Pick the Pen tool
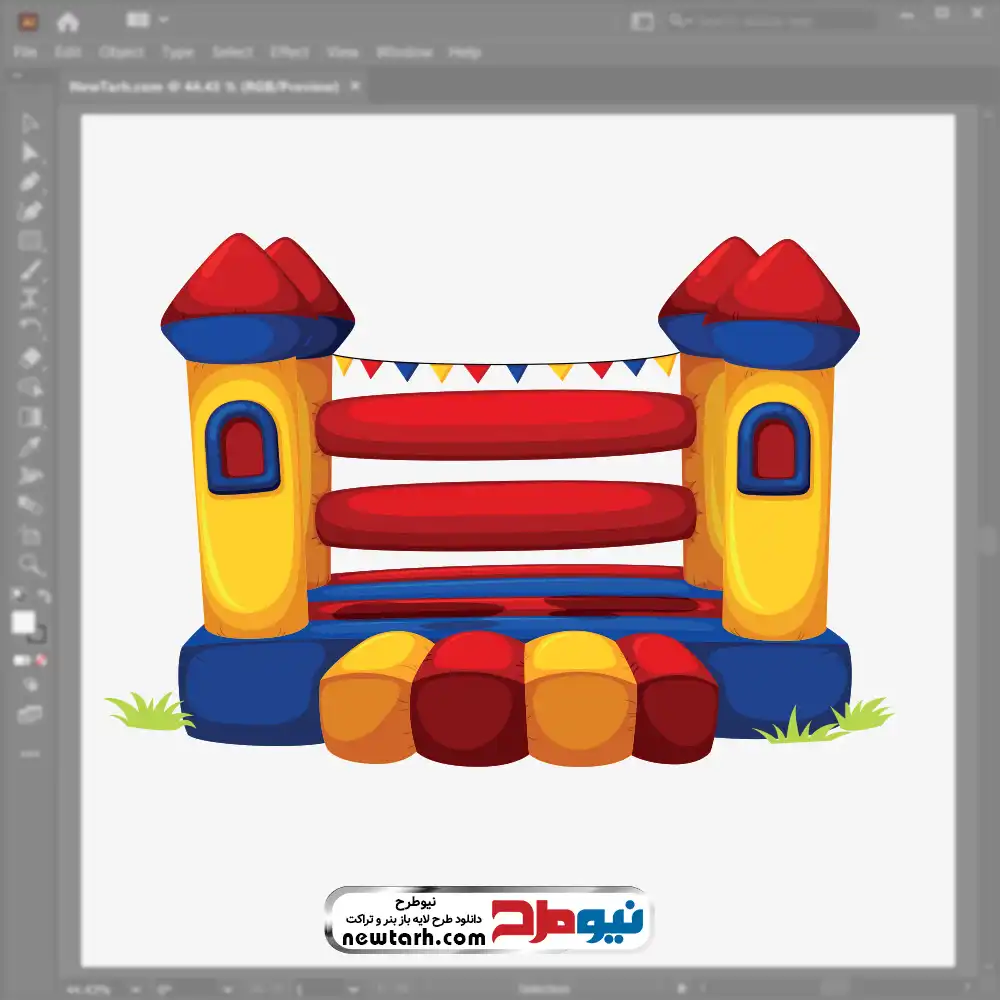 click(x=30, y=182)
